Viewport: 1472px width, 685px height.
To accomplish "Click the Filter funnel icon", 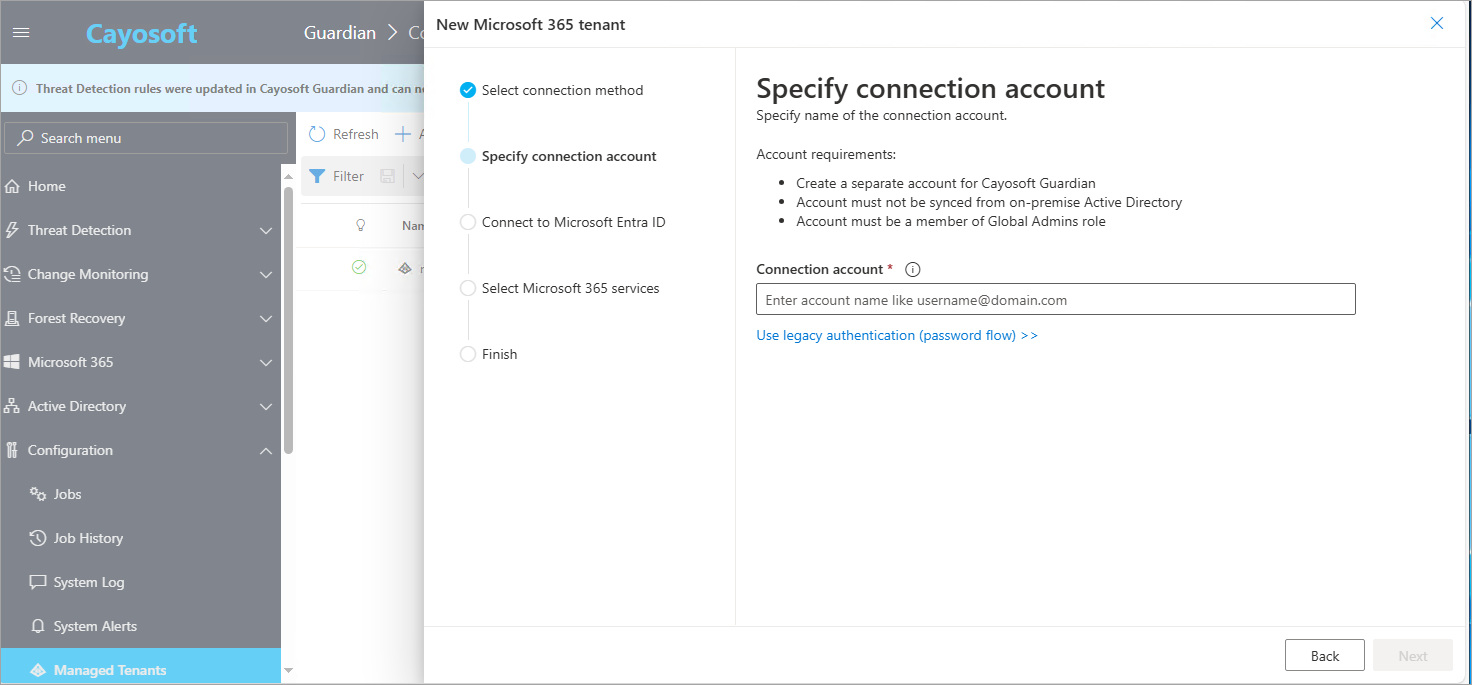I will (x=317, y=176).
